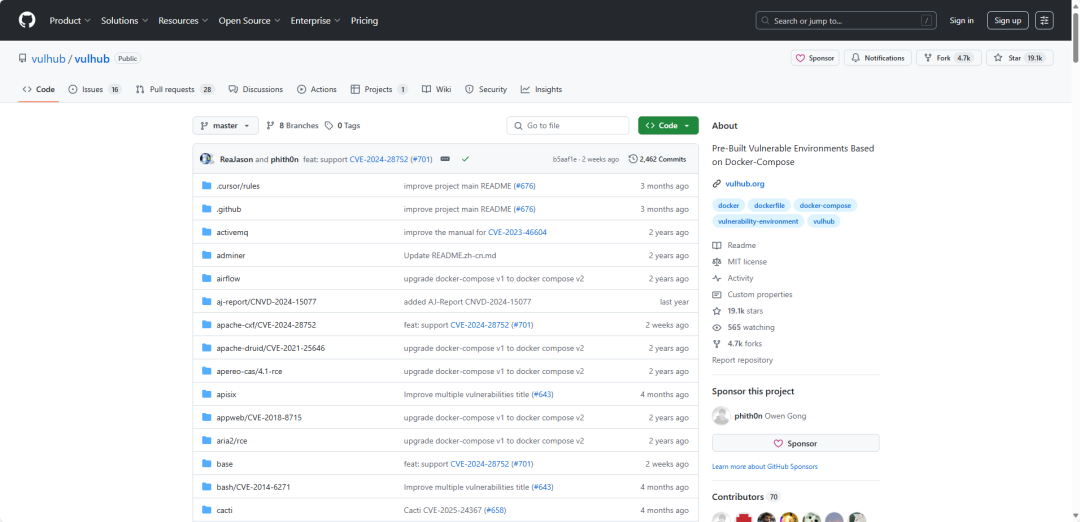The width and height of the screenshot is (1080, 522).
Task: Click the MIT license scale icon
Action: [716, 262]
